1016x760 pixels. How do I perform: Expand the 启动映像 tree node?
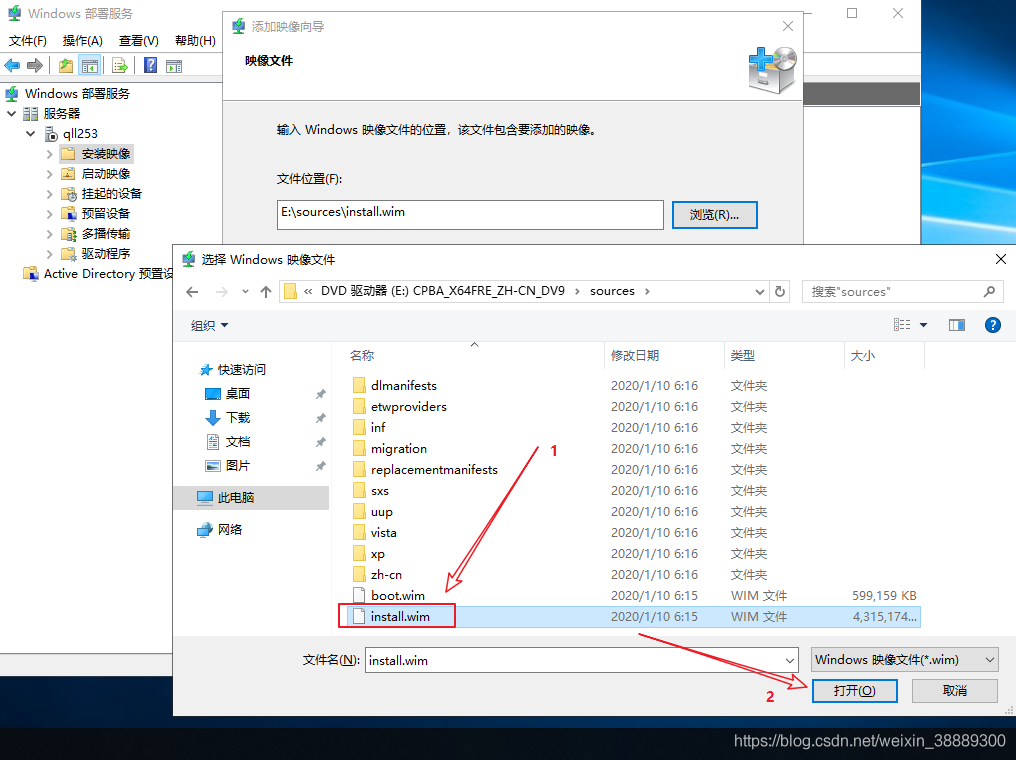click(50, 174)
